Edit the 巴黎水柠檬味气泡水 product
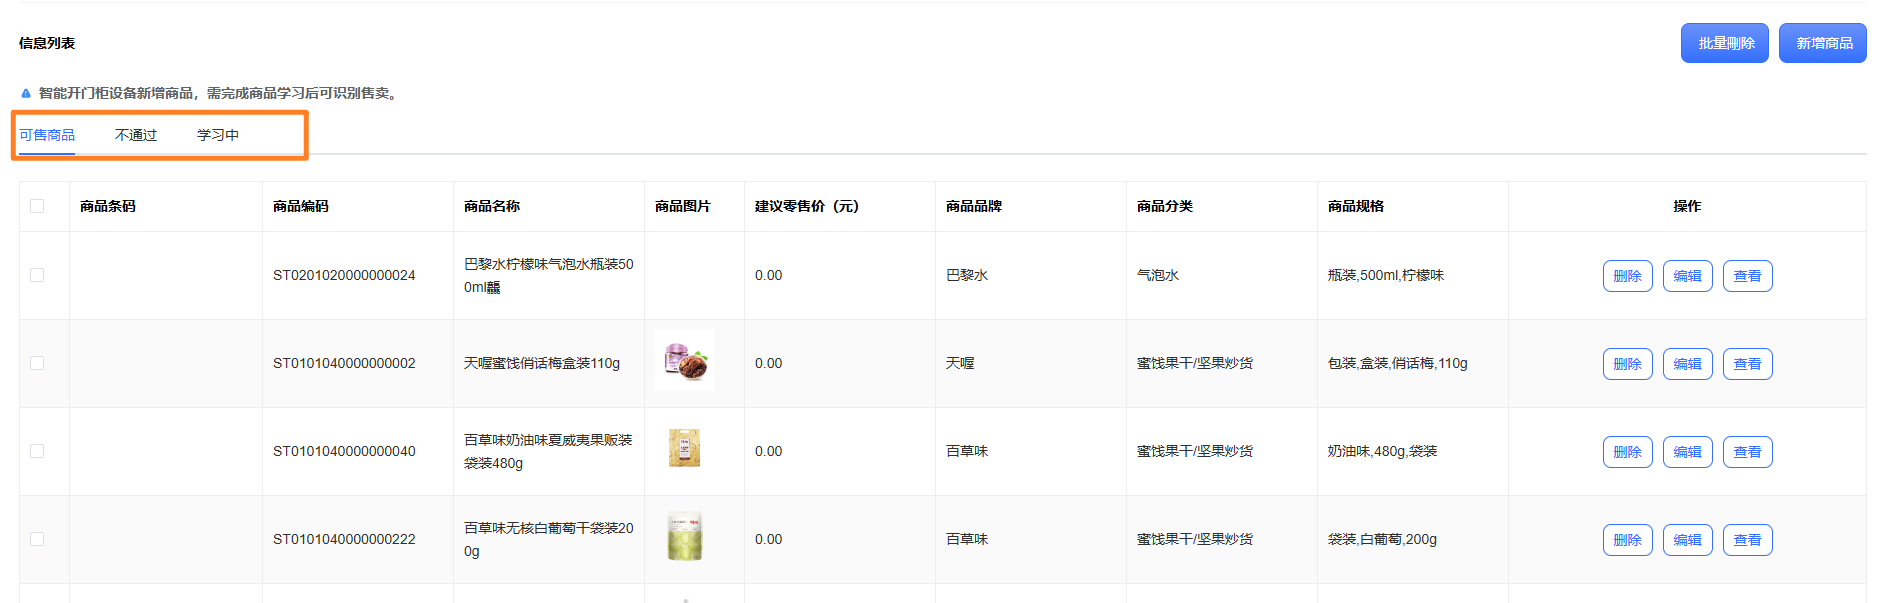 click(x=1688, y=276)
